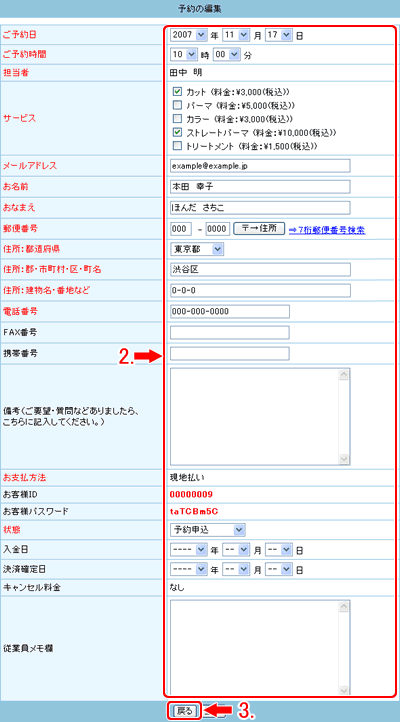Open the 入金日 year dropdown
The height and width of the screenshot is (722, 400).
tap(189, 549)
